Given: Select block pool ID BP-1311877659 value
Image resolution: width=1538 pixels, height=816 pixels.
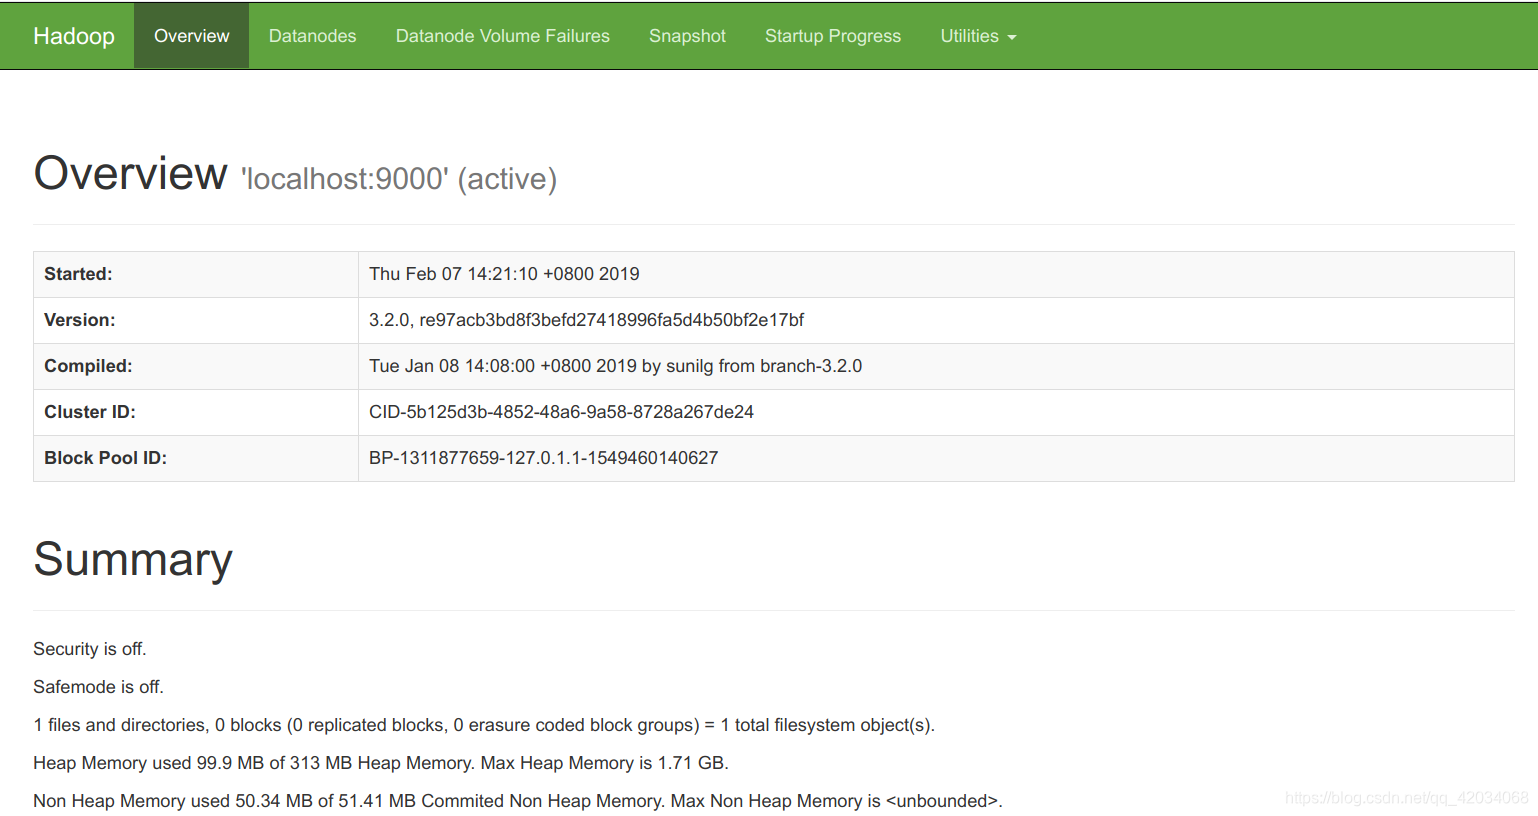Looking at the screenshot, I should click(543, 458).
